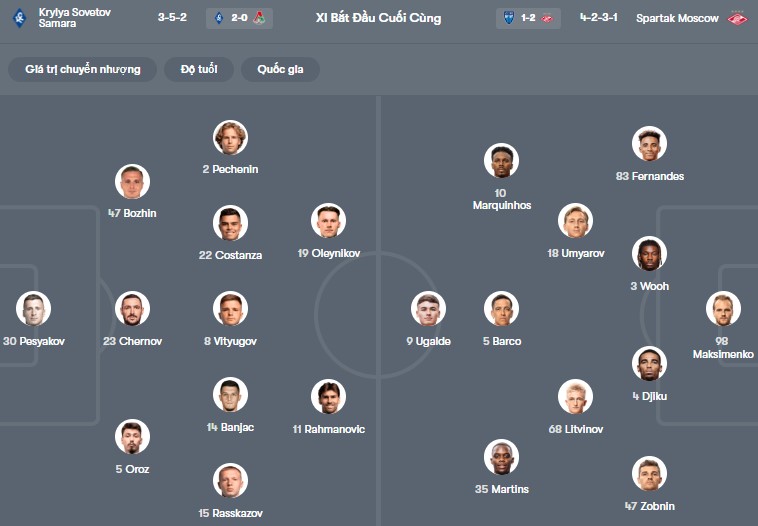Click the Spartak Moscow club crest

point(738,18)
